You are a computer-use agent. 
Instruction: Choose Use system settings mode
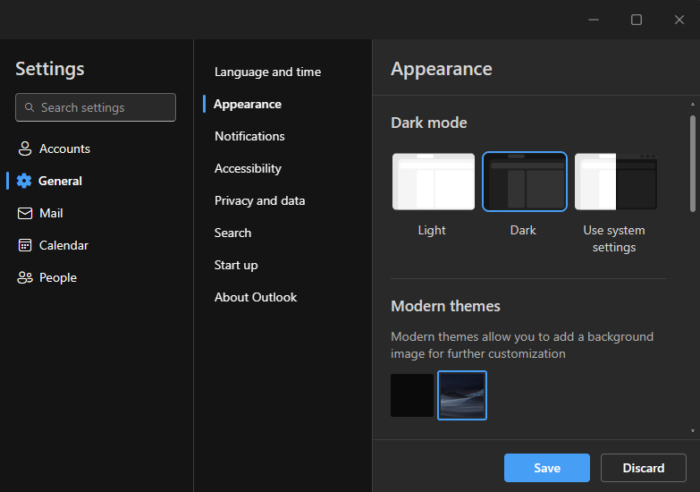coord(615,182)
